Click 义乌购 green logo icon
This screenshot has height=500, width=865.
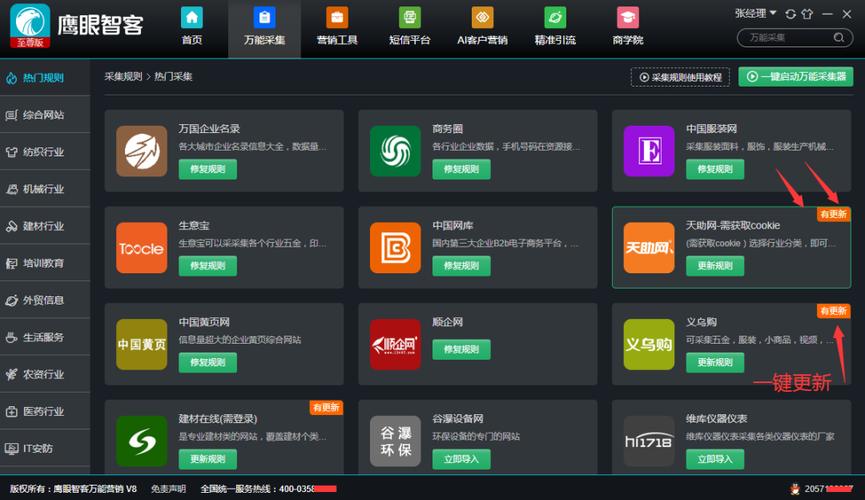pos(649,344)
